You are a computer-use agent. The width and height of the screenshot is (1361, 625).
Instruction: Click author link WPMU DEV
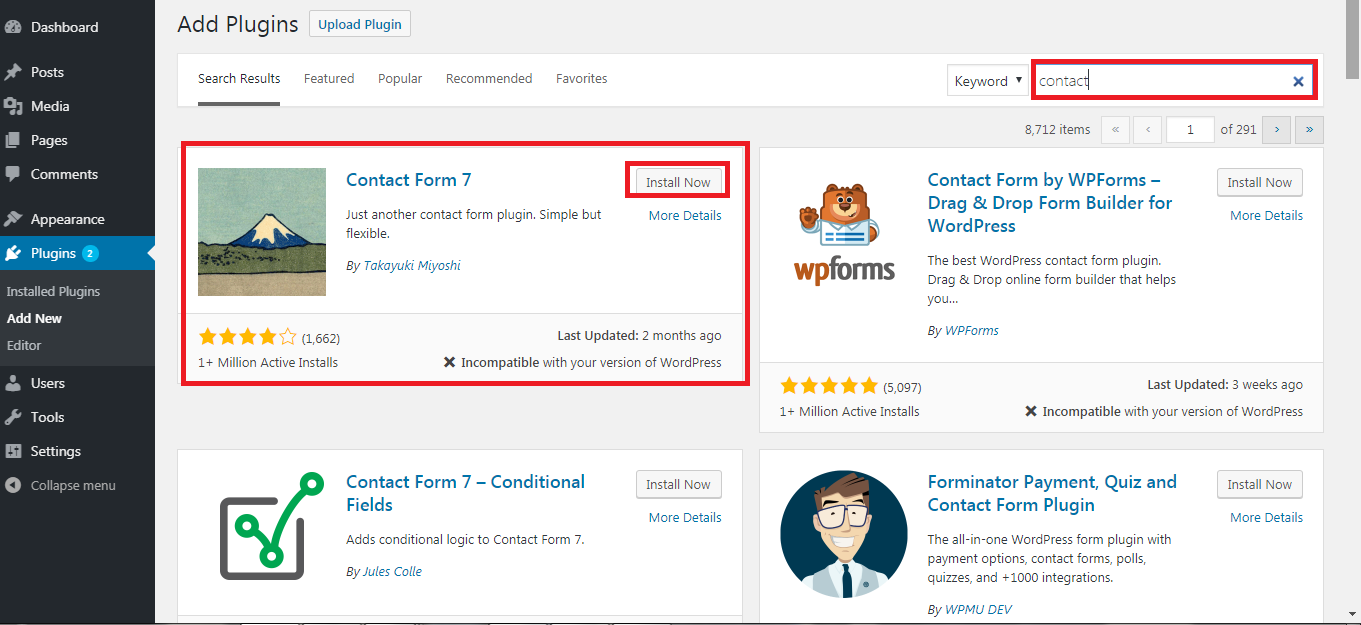coord(977,609)
